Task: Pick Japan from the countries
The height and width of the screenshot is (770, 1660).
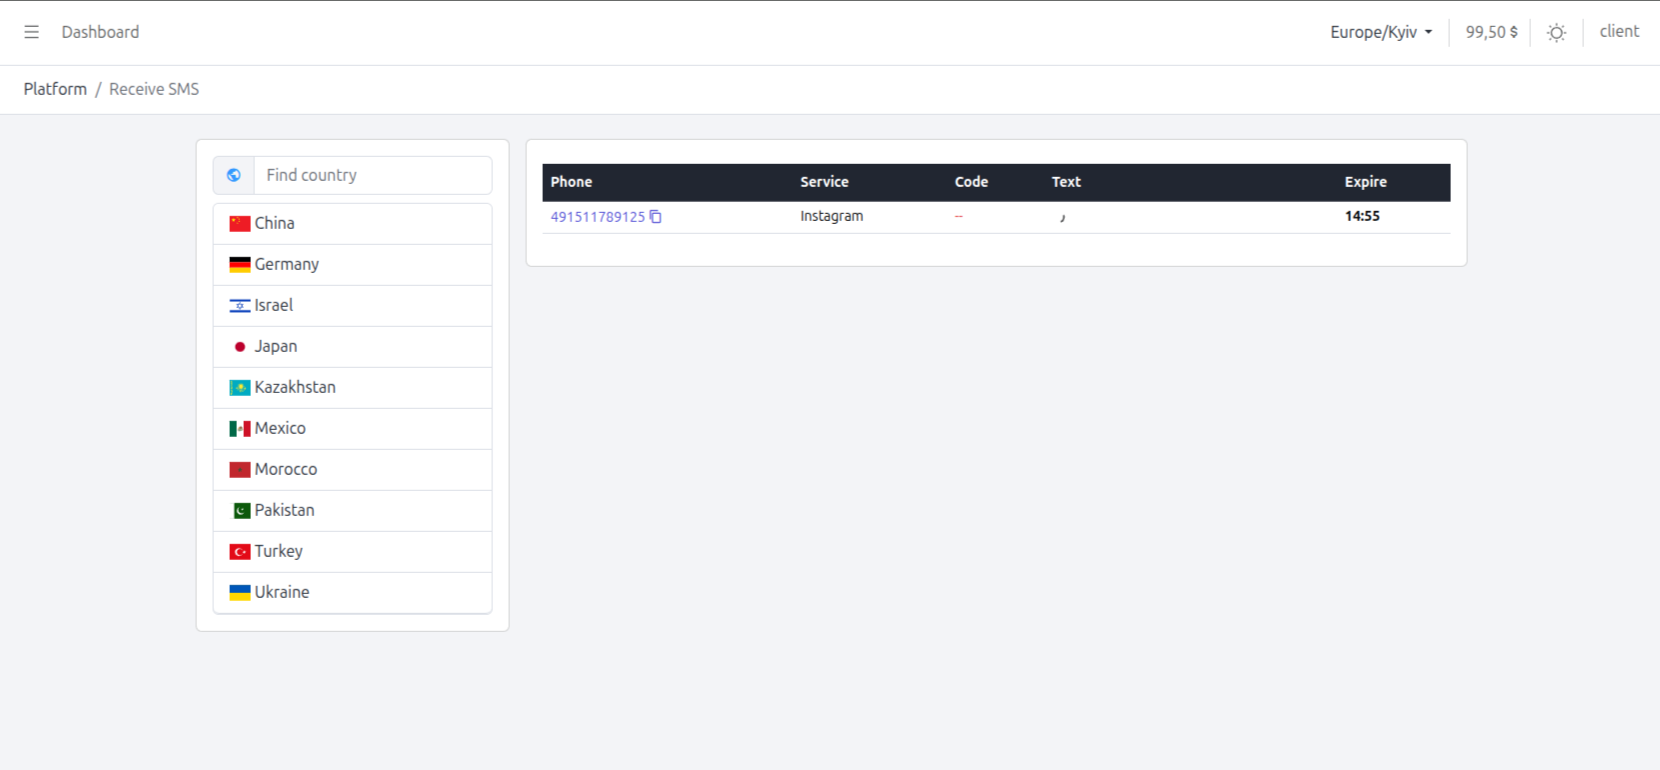Action: tap(275, 347)
